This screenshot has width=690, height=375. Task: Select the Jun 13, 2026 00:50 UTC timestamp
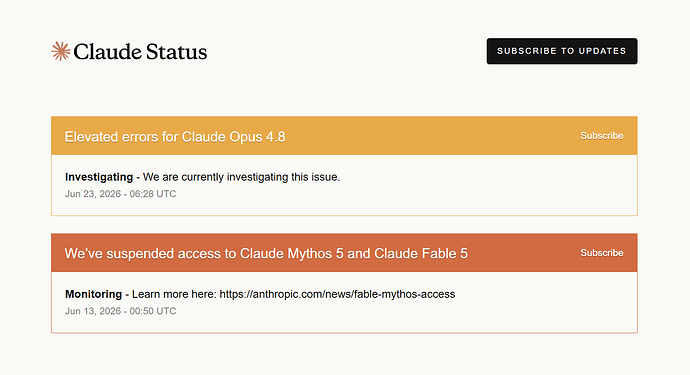121,311
